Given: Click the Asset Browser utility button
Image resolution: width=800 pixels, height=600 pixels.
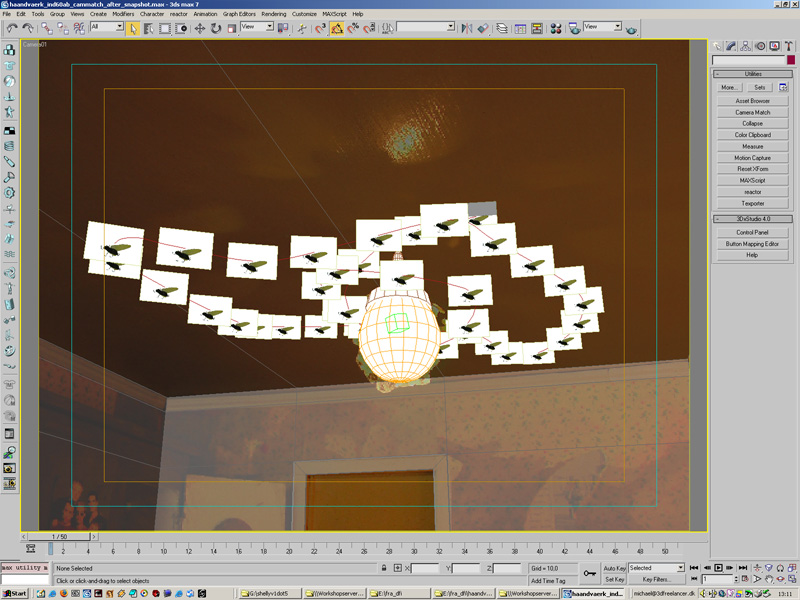Looking at the screenshot, I should (x=753, y=101).
